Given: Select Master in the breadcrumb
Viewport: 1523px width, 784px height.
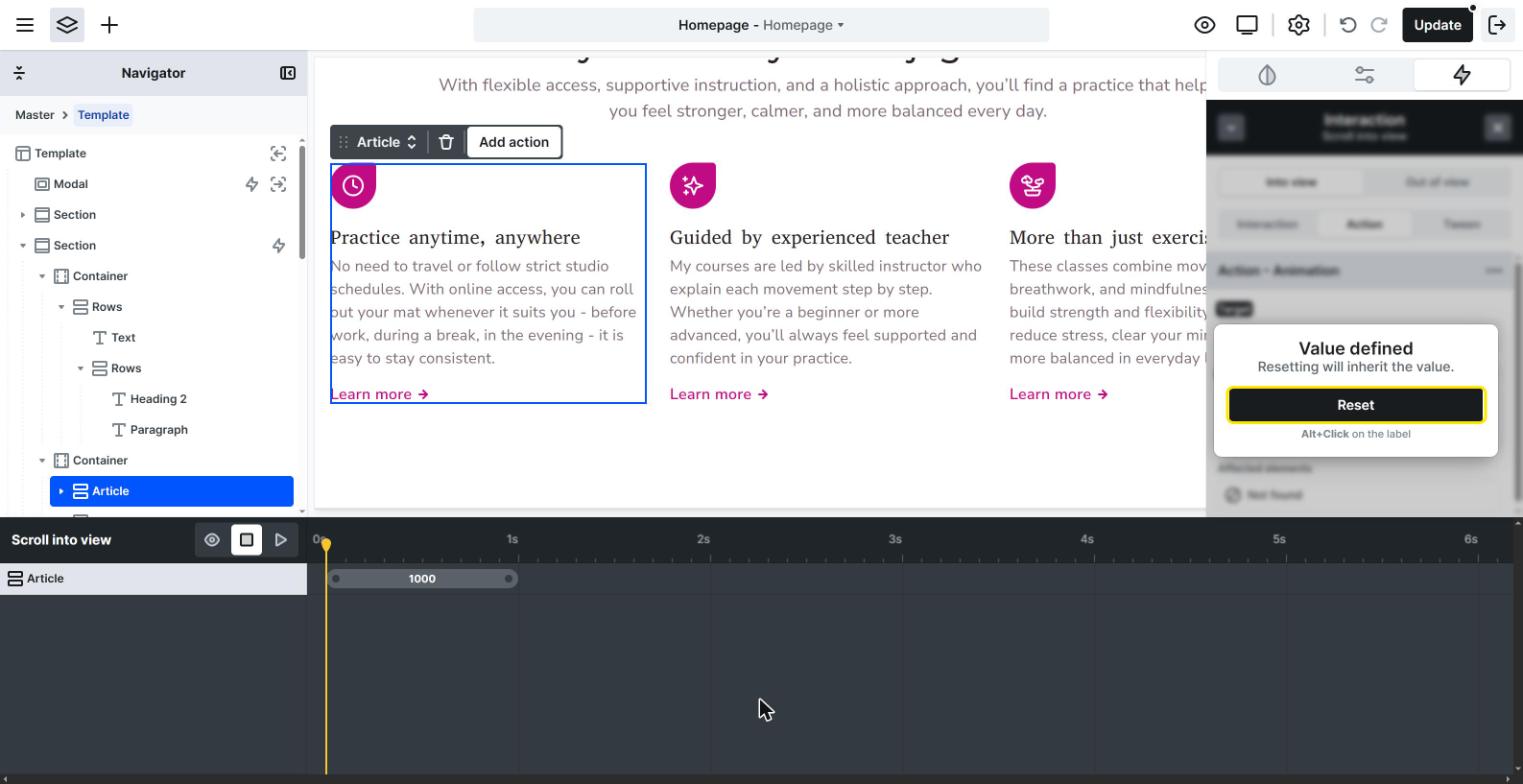Looking at the screenshot, I should tap(35, 115).
